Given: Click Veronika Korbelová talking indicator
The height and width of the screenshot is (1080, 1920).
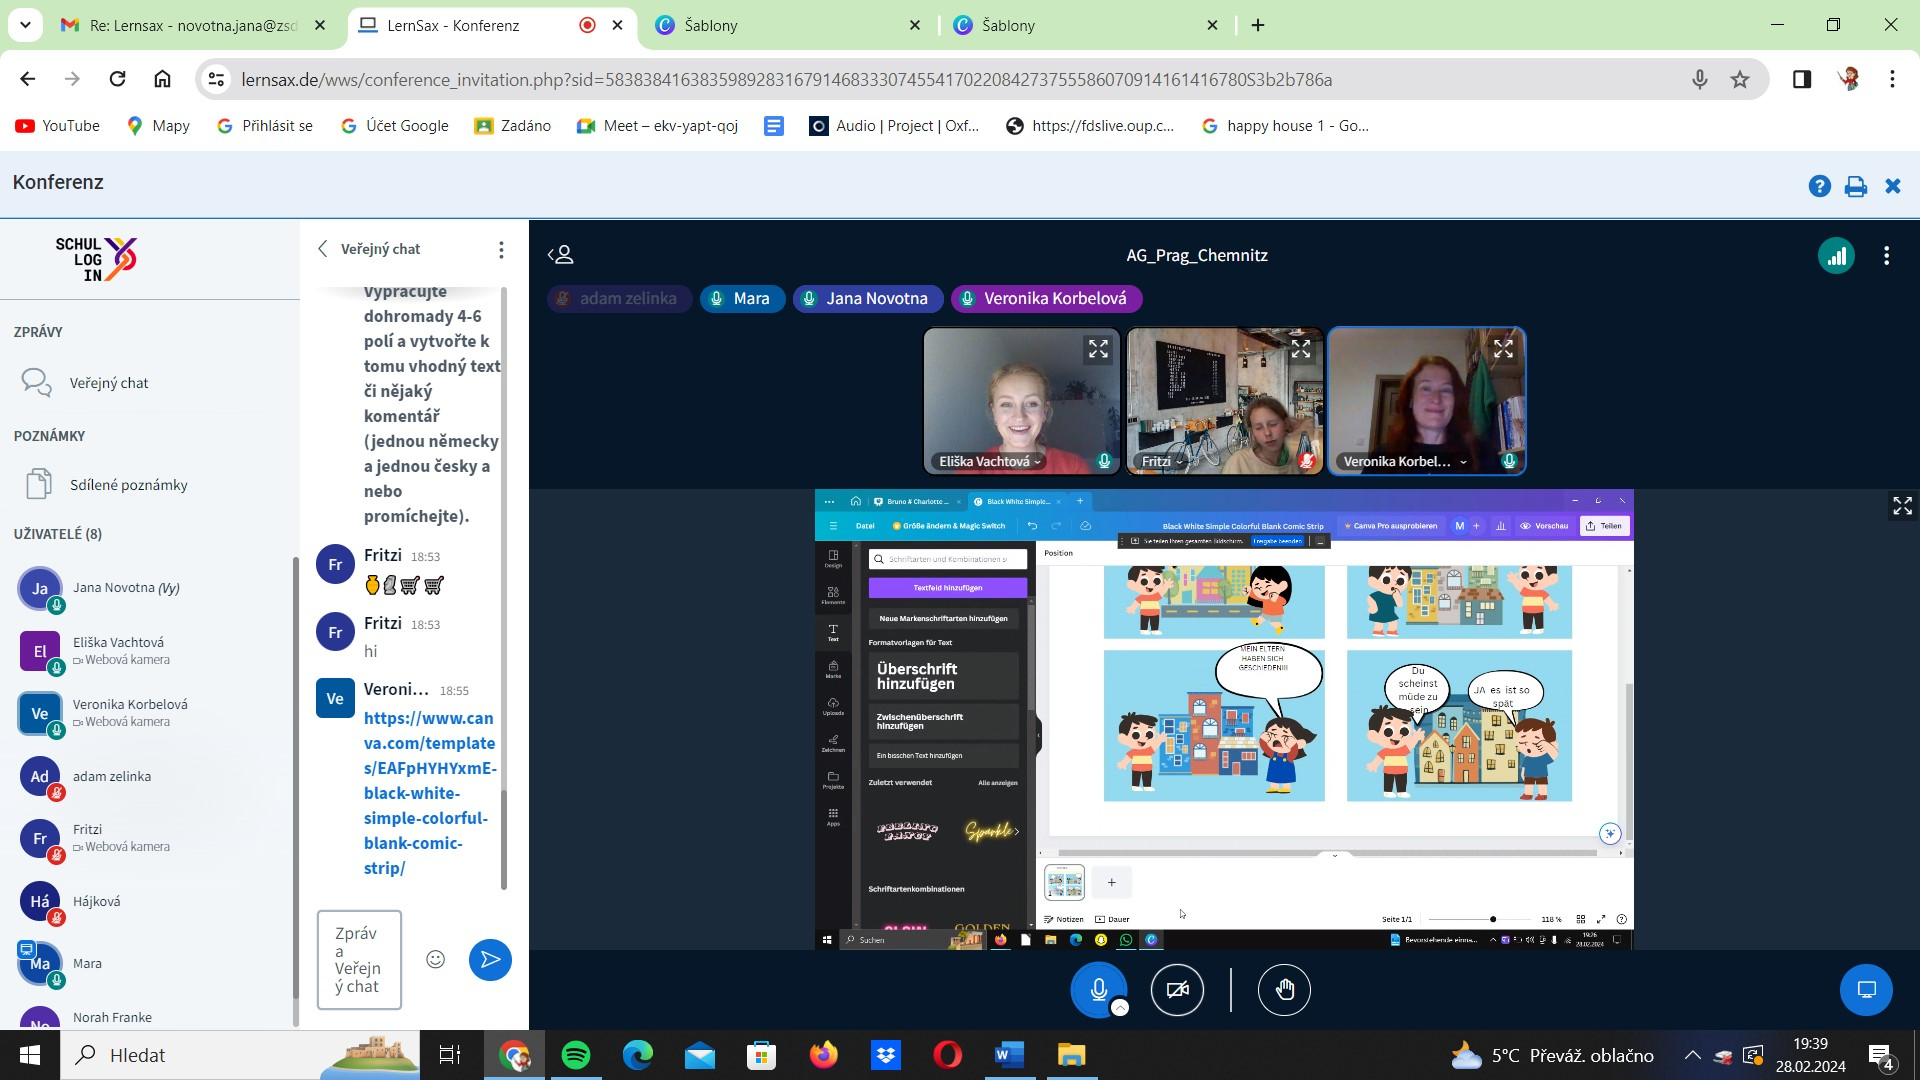Looking at the screenshot, I should tap(1045, 298).
